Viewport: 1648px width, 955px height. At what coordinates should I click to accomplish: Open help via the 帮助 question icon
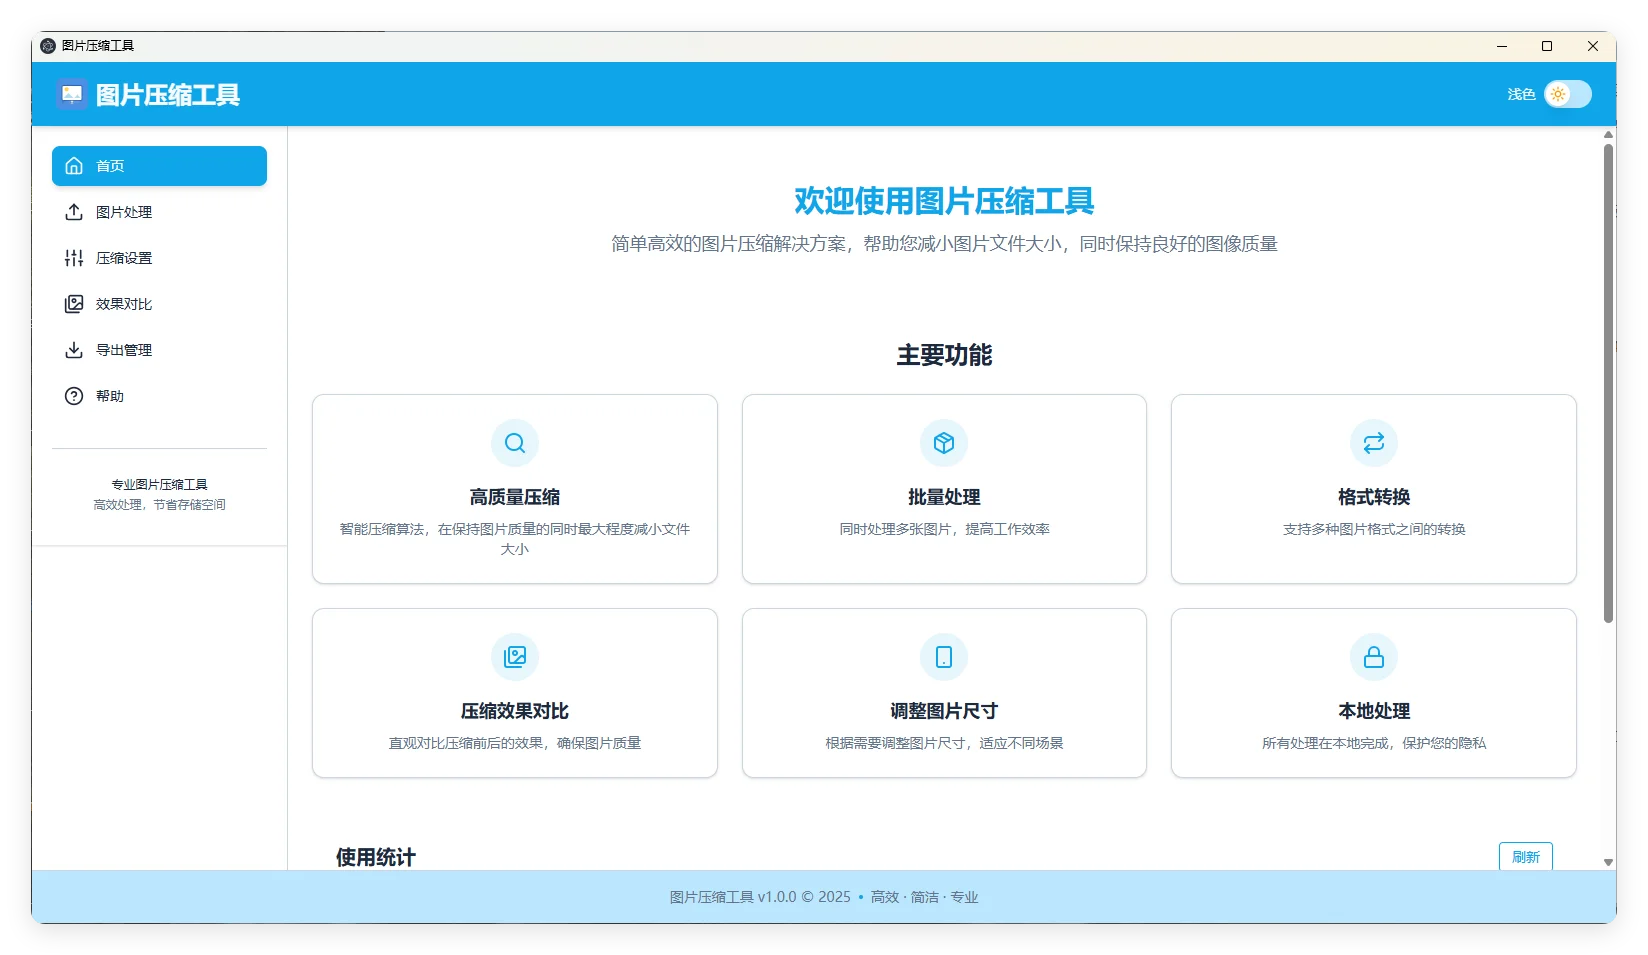point(73,396)
